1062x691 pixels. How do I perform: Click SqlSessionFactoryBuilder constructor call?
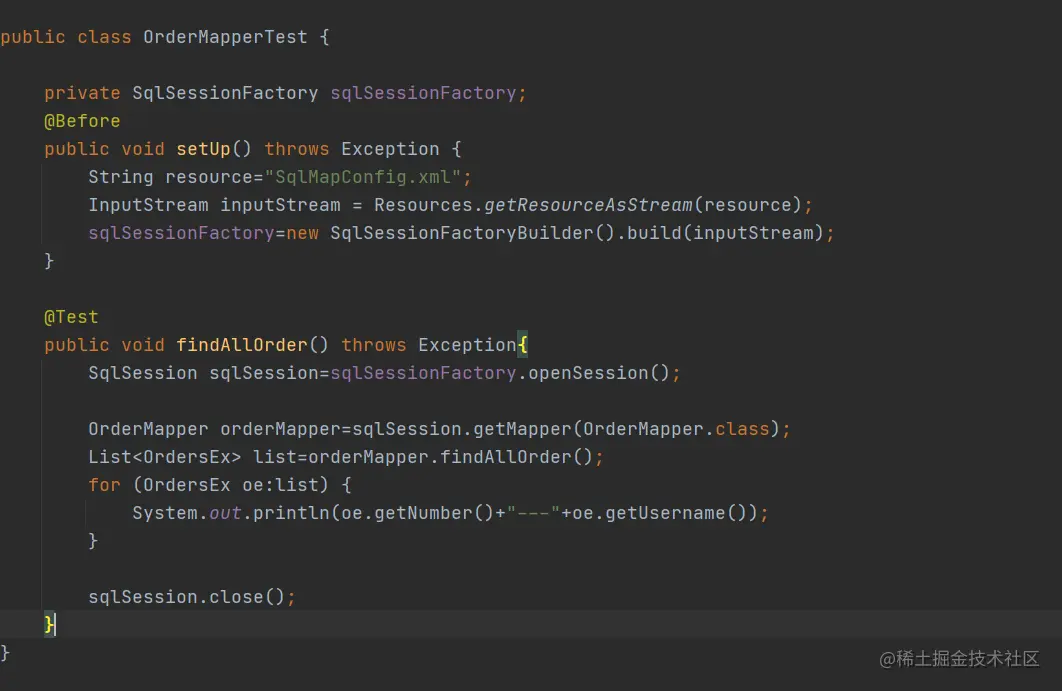click(461, 233)
